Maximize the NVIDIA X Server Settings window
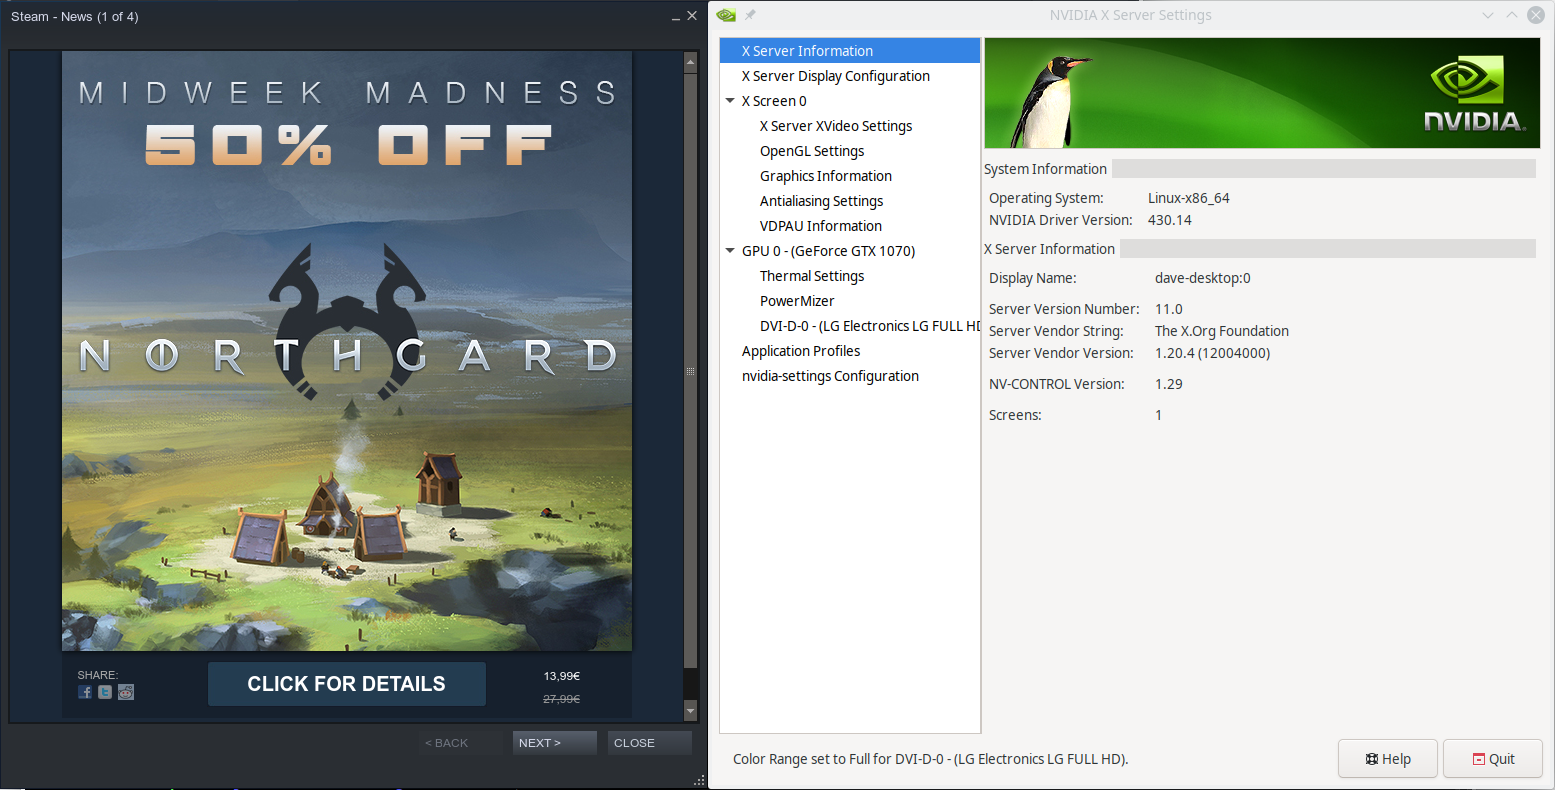The height and width of the screenshot is (790, 1555). [x=1512, y=15]
